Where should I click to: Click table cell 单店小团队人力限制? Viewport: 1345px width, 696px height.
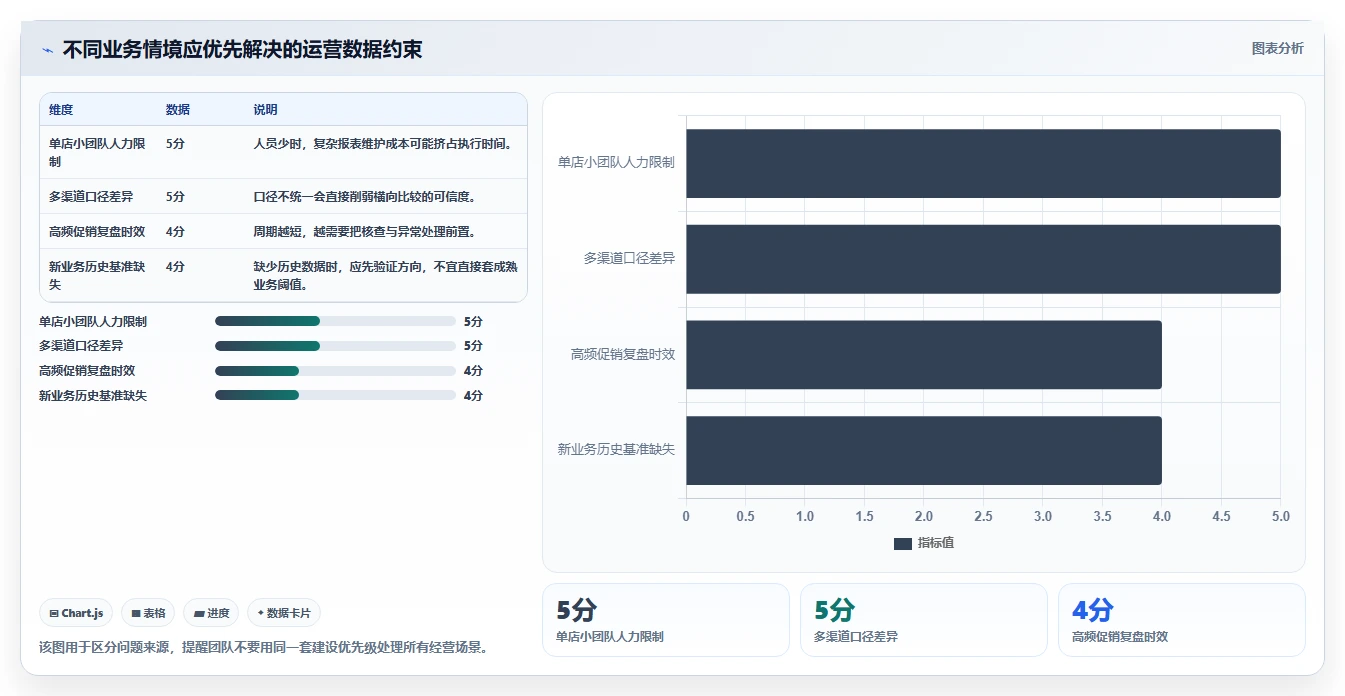tap(97, 152)
